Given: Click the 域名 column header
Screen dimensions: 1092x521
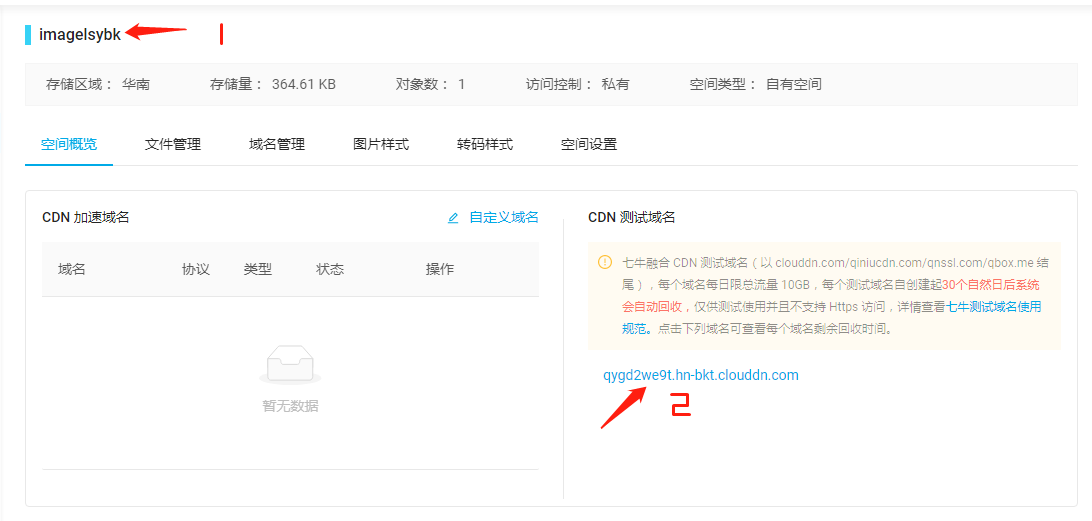Looking at the screenshot, I should [72, 269].
